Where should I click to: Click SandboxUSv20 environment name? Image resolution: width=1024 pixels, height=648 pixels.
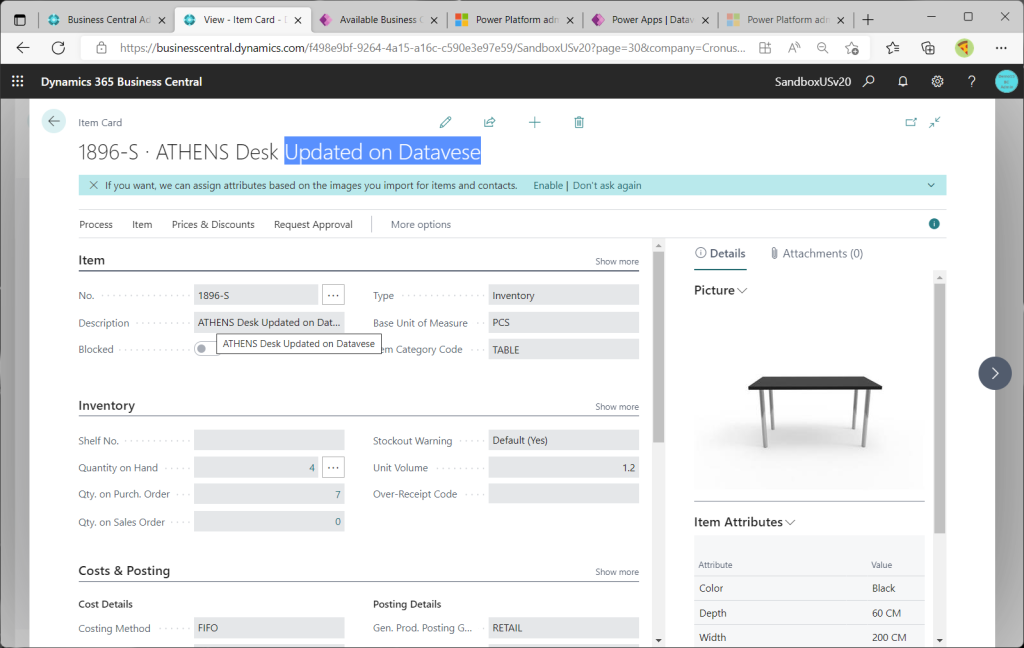tap(812, 82)
